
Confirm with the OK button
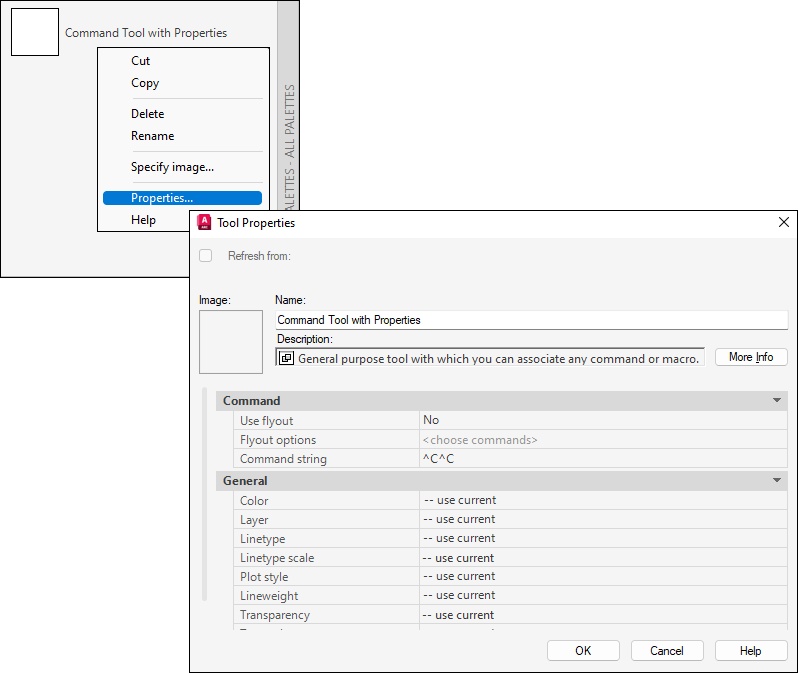[583, 651]
